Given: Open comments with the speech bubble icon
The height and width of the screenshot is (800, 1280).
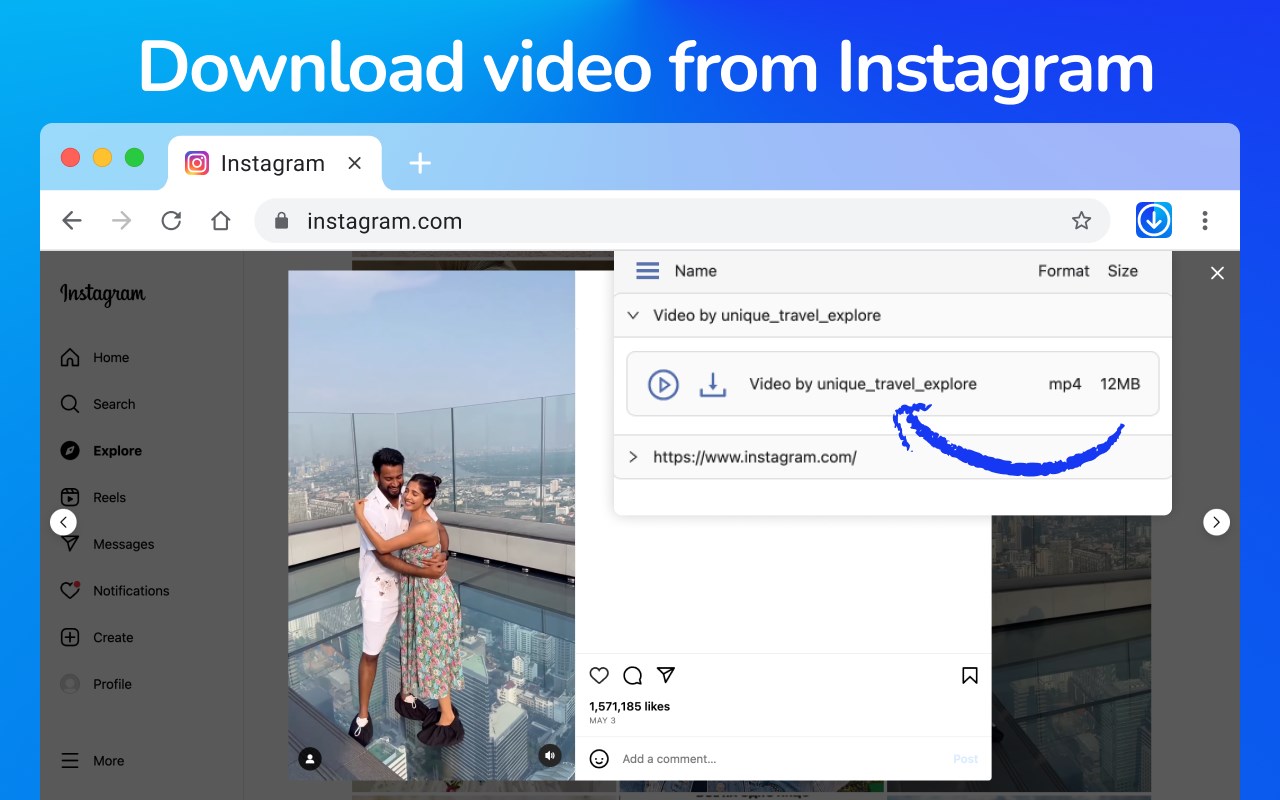Looking at the screenshot, I should 632,675.
